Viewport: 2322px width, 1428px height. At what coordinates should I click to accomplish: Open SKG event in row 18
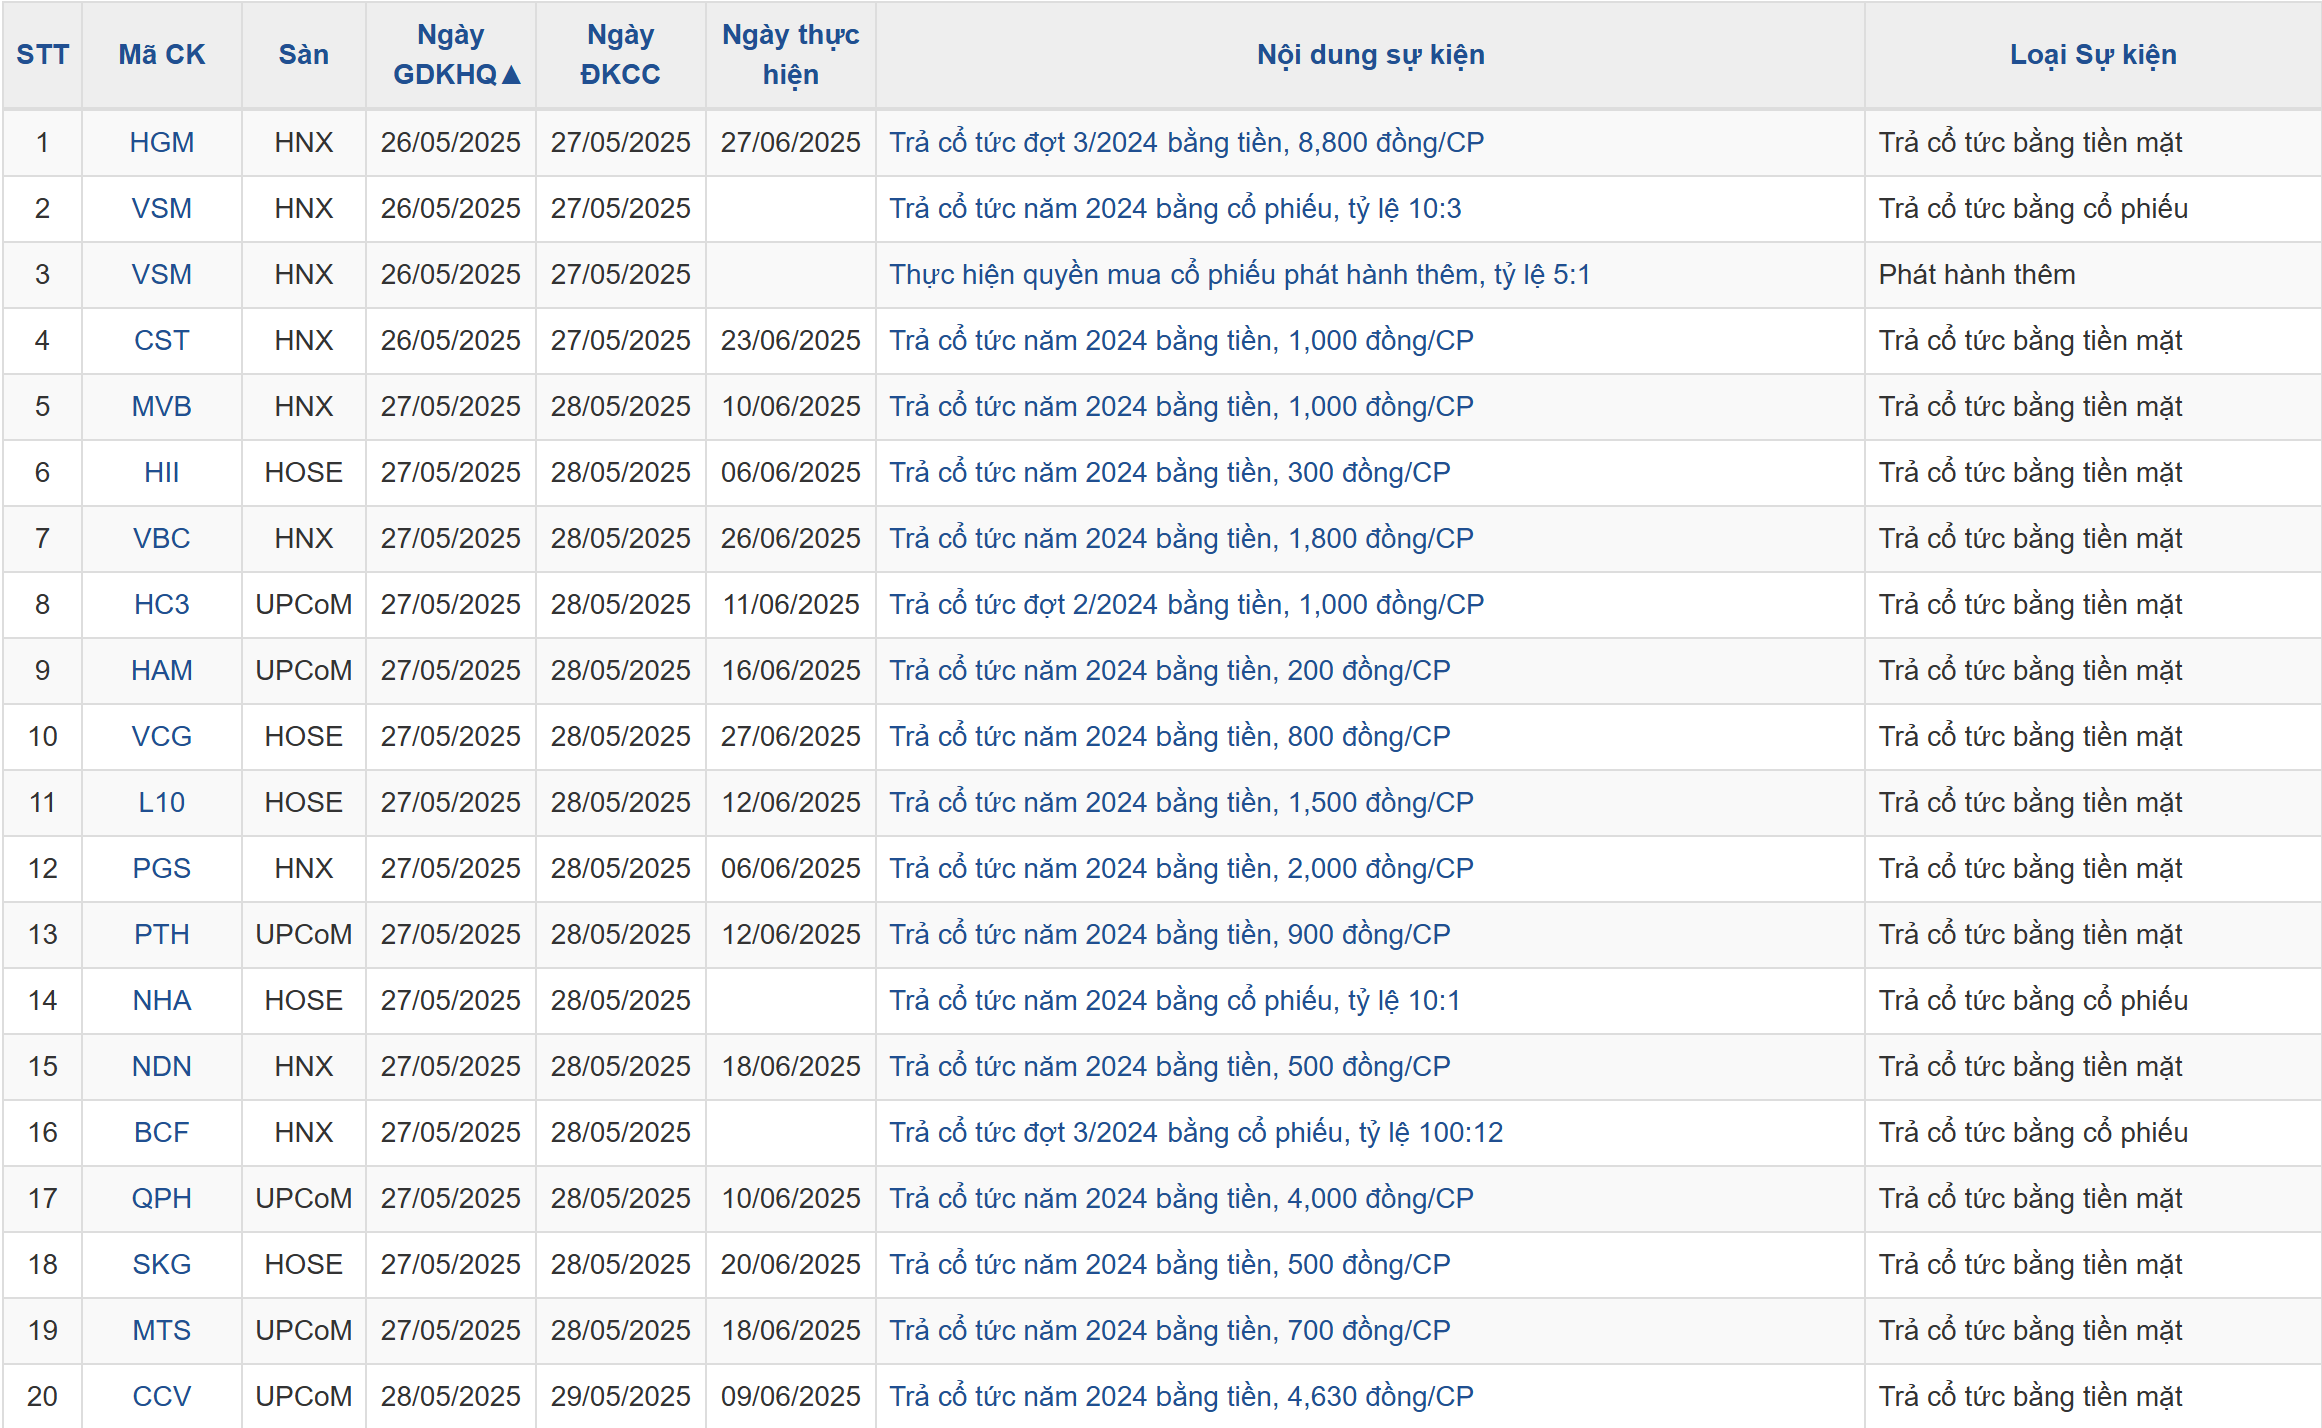point(1170,1265)
